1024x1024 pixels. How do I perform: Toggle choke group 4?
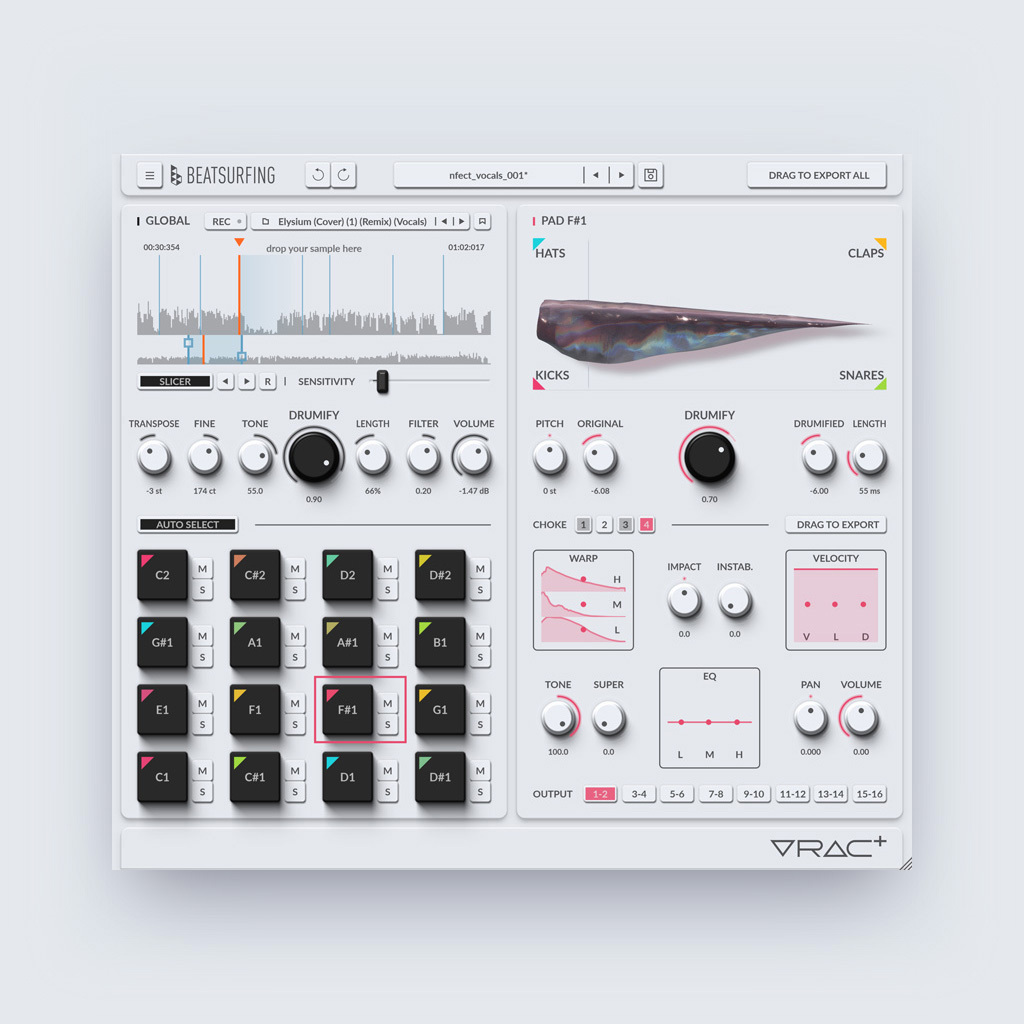[x=647, y=524]
